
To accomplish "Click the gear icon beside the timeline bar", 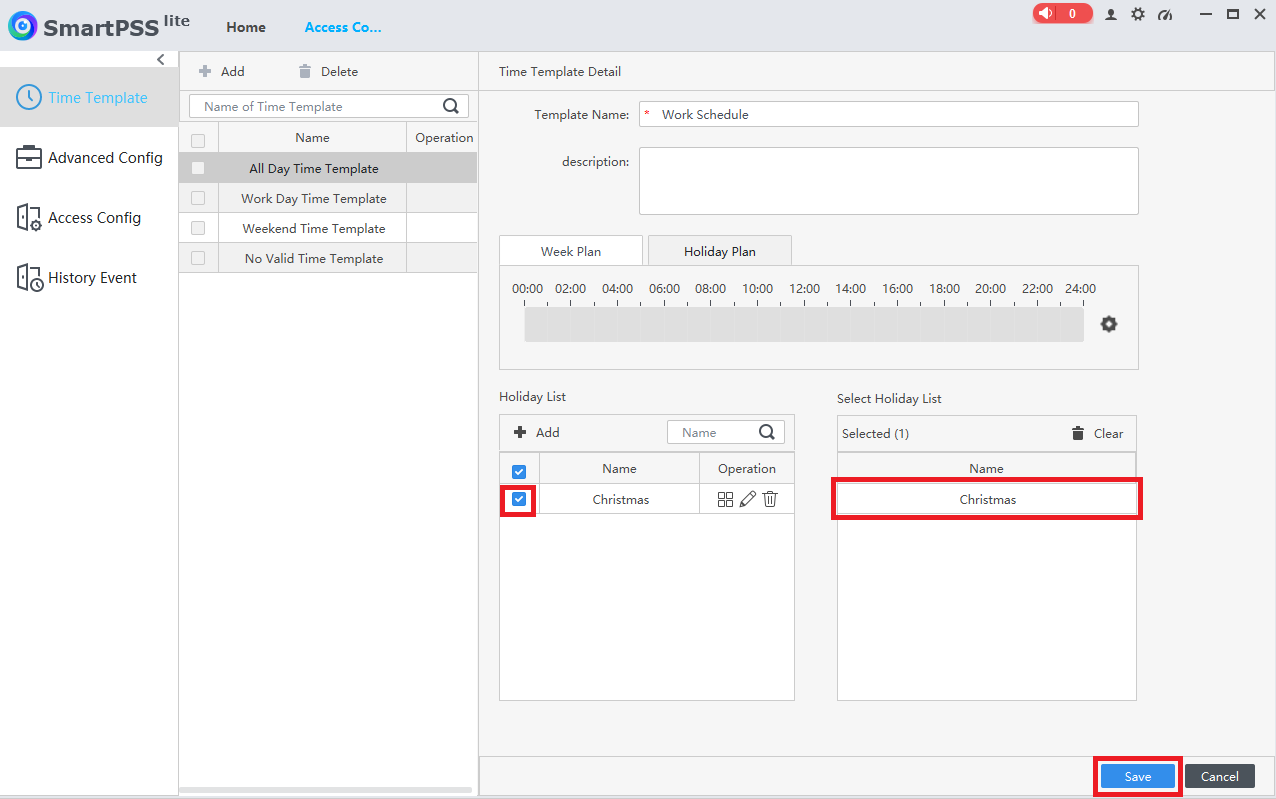I will point(1108,324).
